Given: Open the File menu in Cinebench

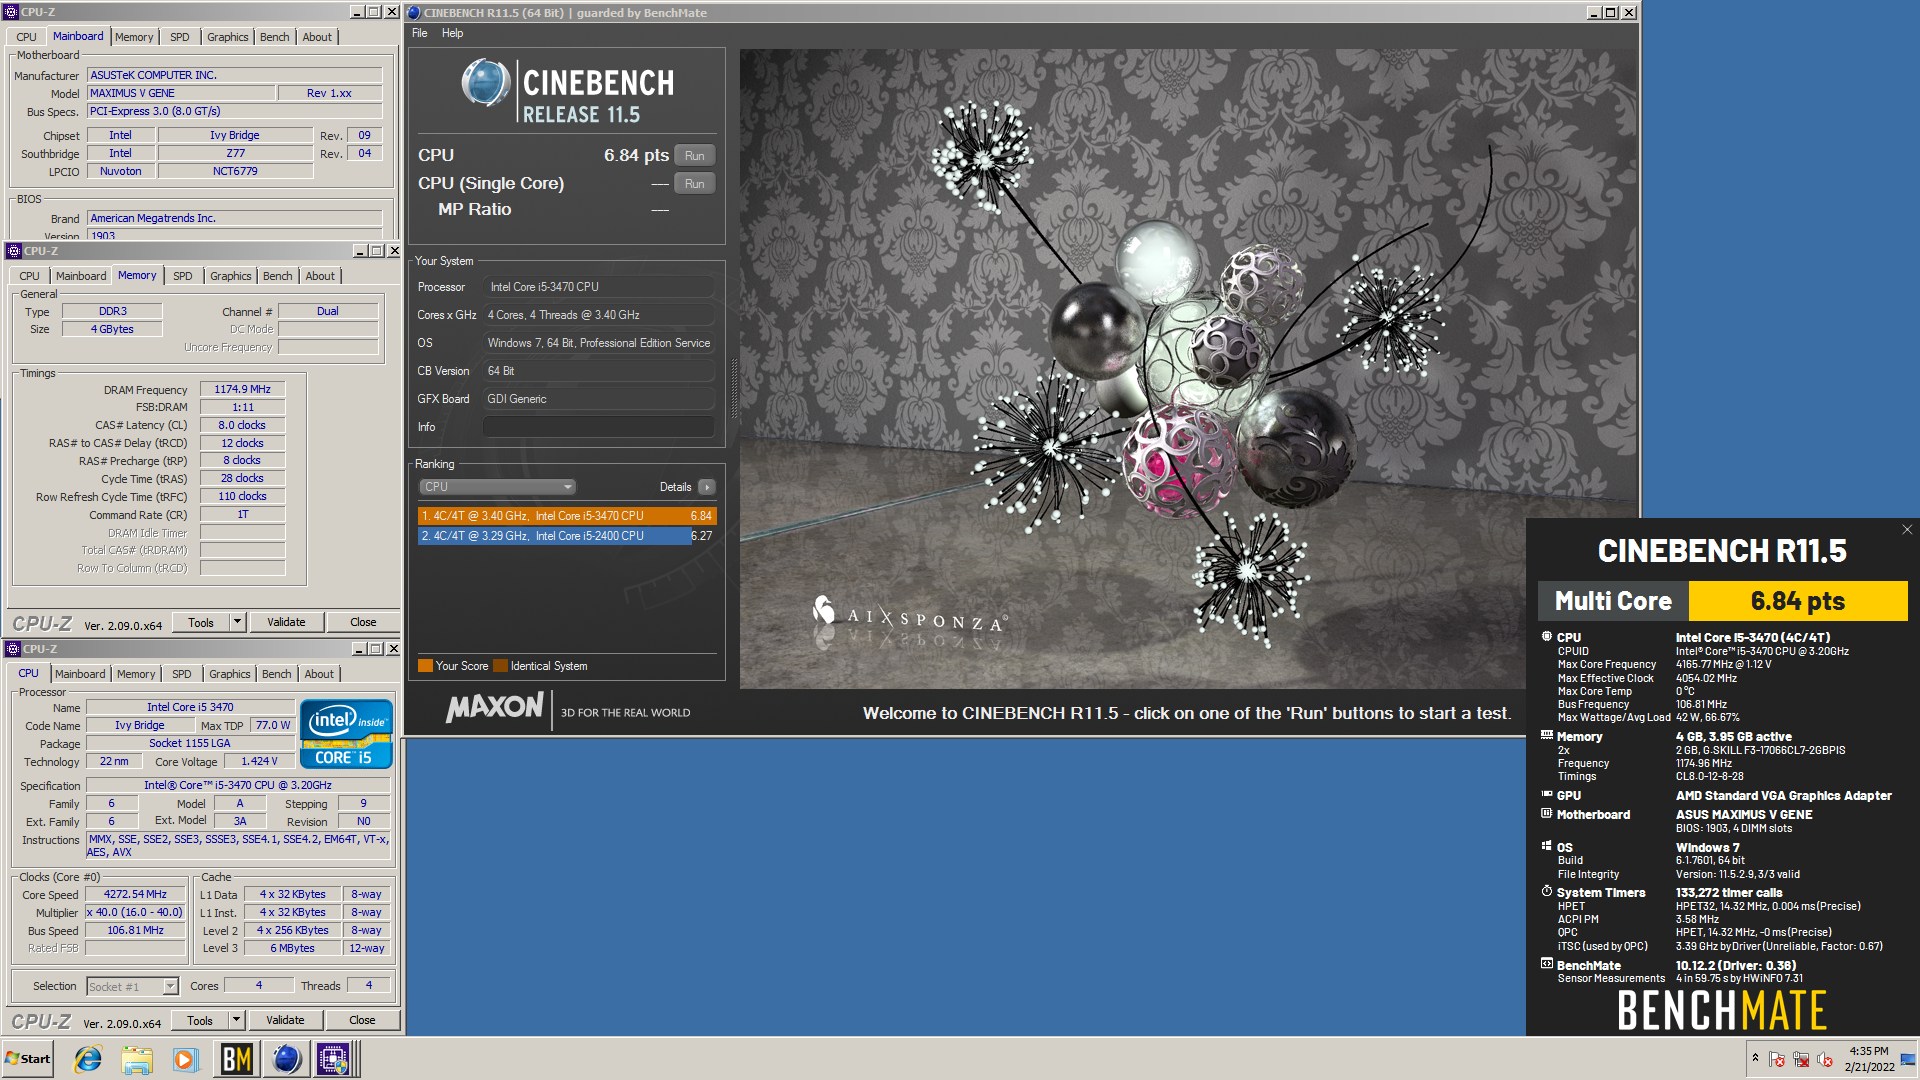Looking at the screenshot, I should (x=420, y=33).
